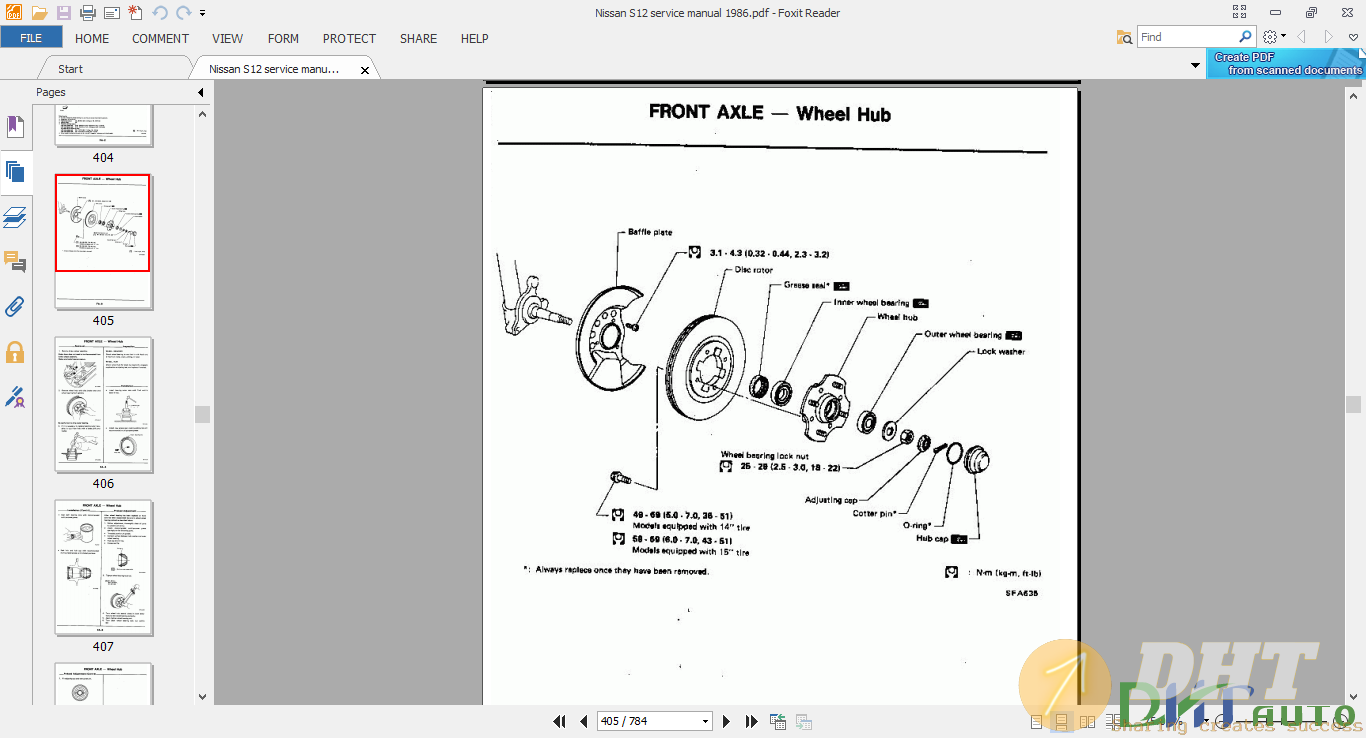This screenshot has height=738, width=1366.
Task: Click the document vertical scrollbar thumb
Action: (1353, 404)
